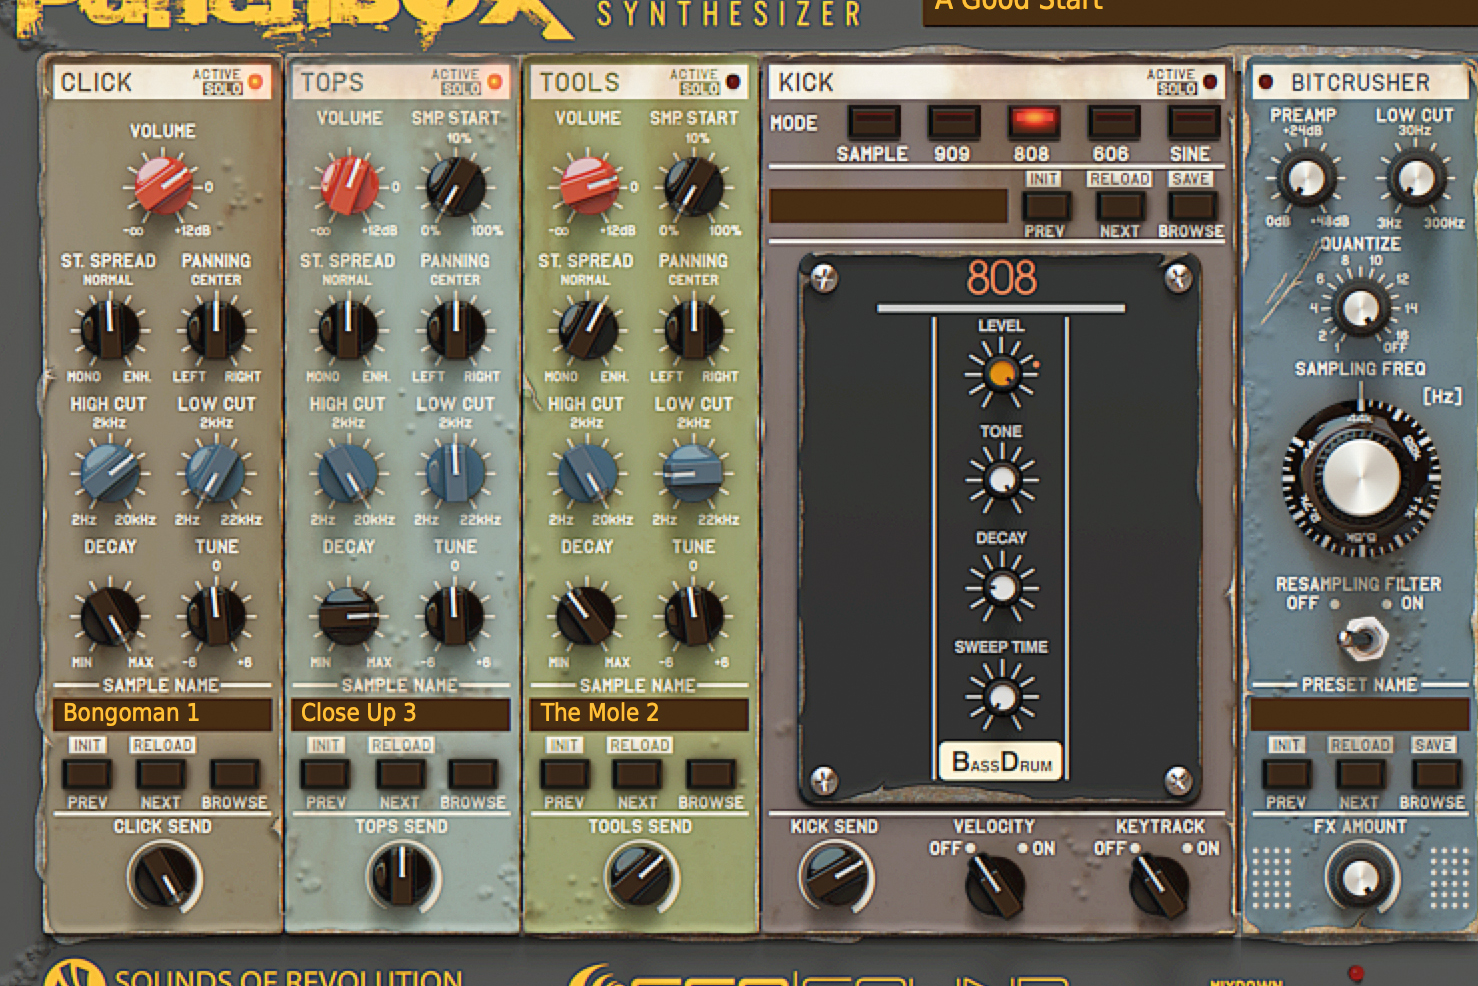Click the CLICK DECAY knob
Screen dimensions: 1478x986
(x=110, y=616)
